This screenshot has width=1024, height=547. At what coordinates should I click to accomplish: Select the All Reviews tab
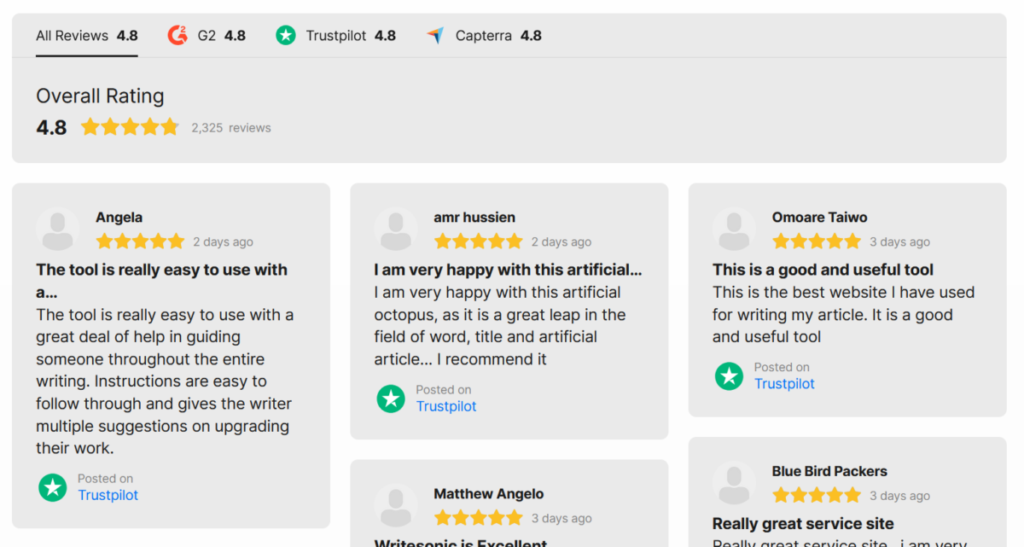tap(86, 35)
